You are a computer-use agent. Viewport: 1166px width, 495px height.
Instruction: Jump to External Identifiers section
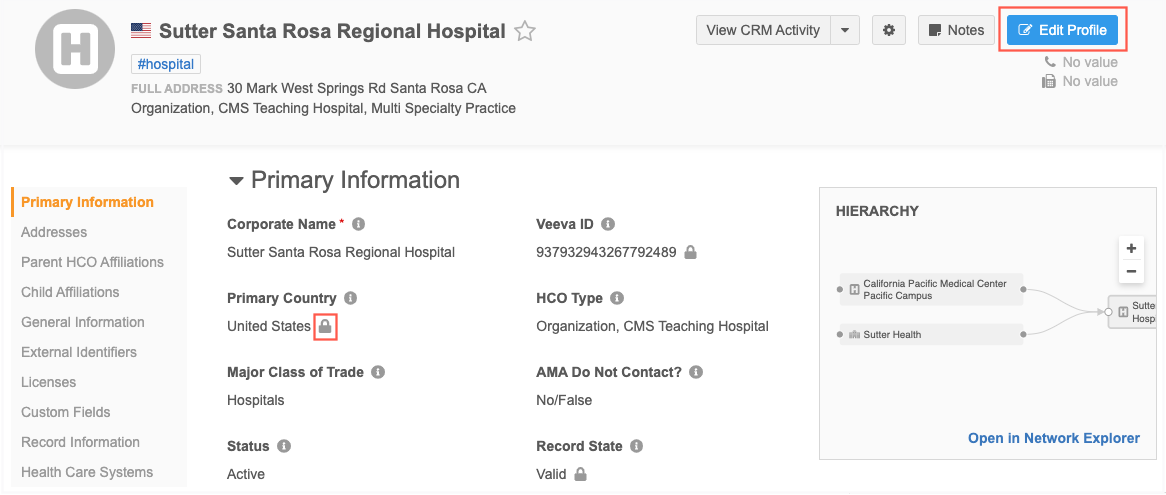click(79, 352)
